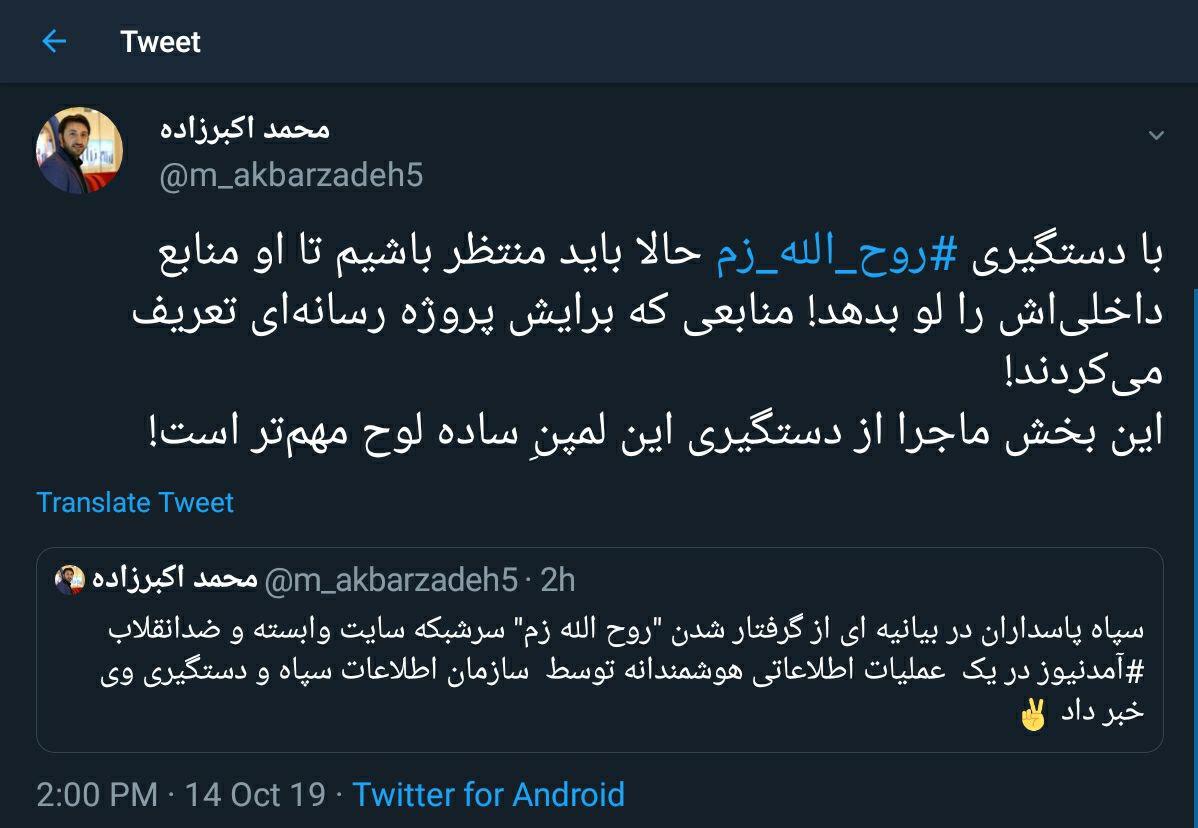
Task: Click the quoted tweet's 2h timestamp
Action: click(x=558, y=580)
